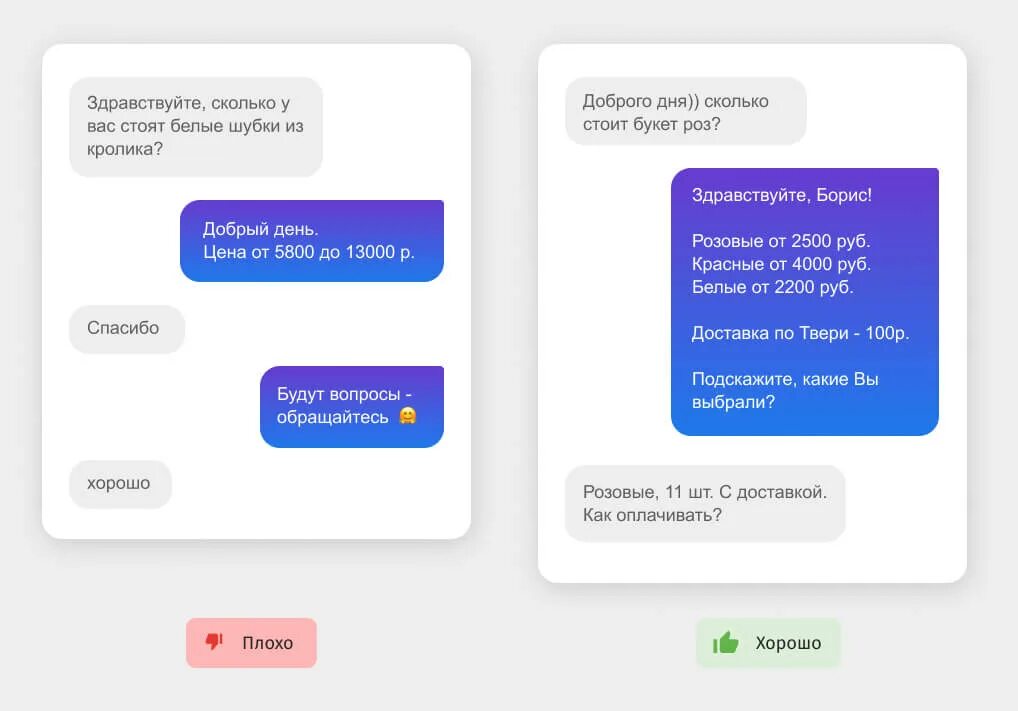
Task: Select the 'Плохо' label button
Action: tap(251, 643)
